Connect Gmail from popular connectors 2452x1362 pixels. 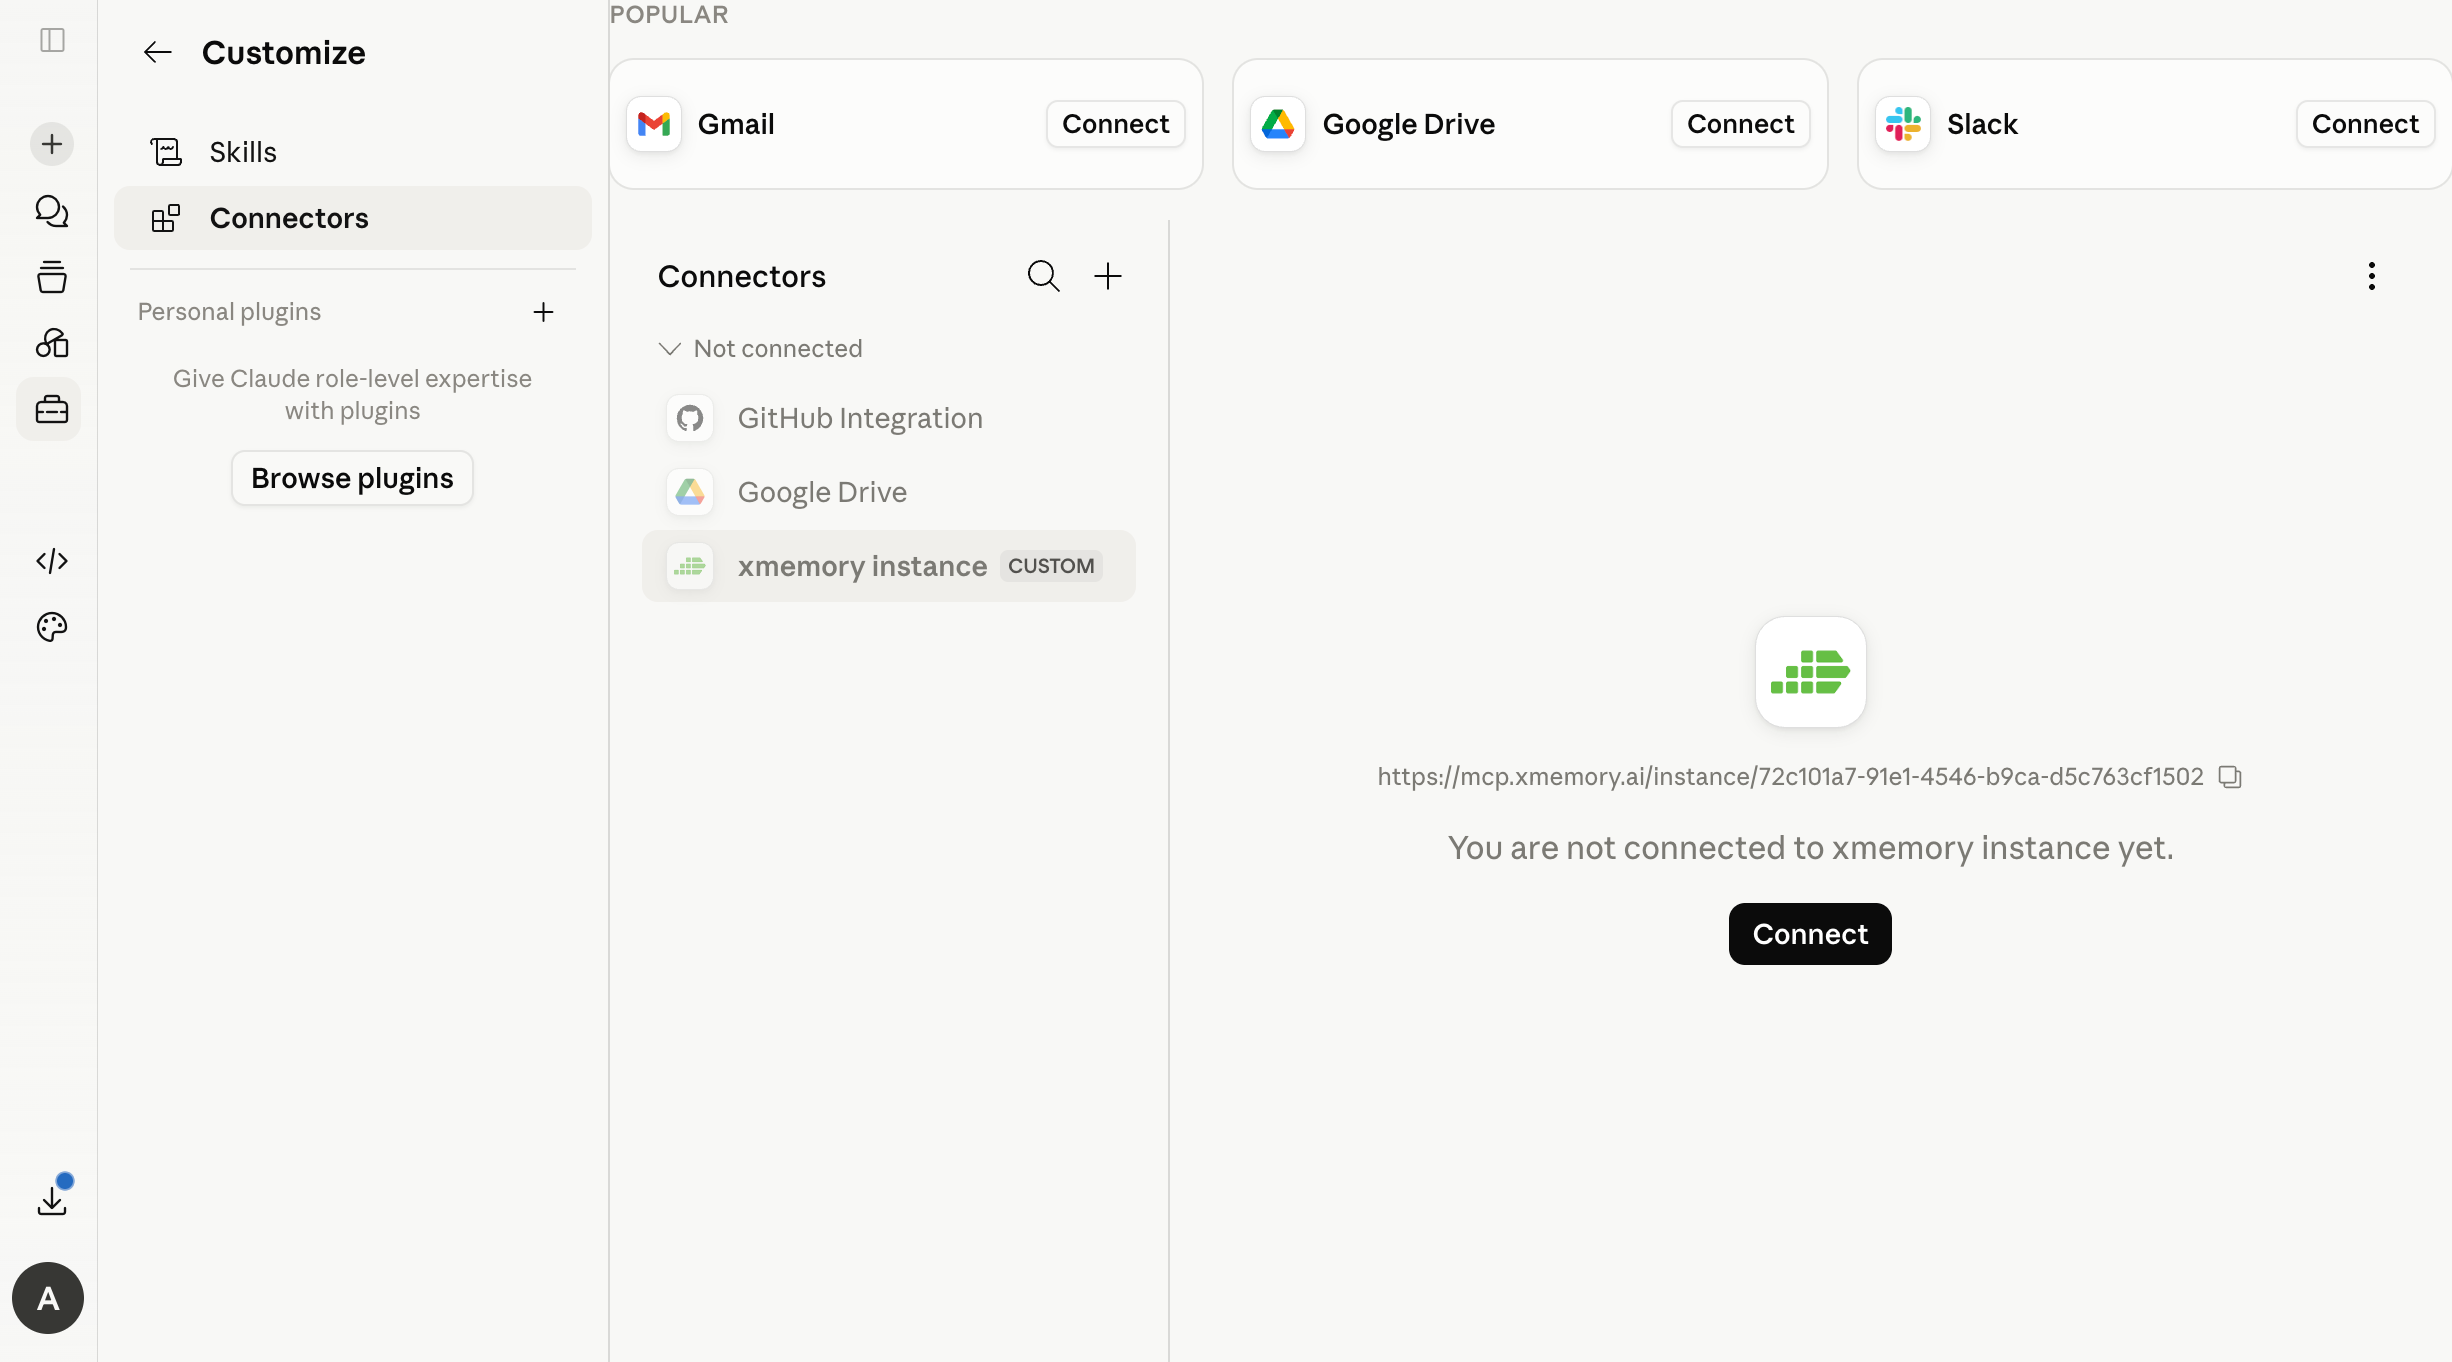[x=1115, y=124]
